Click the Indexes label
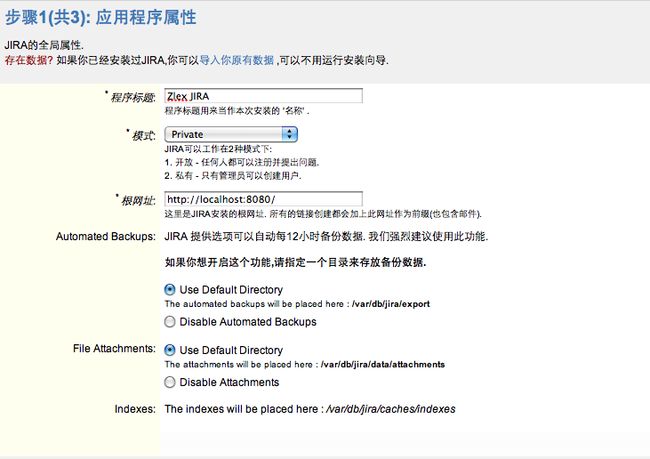Image resolution: width=650 pixels, height=459 pixels. click(135, 409)
